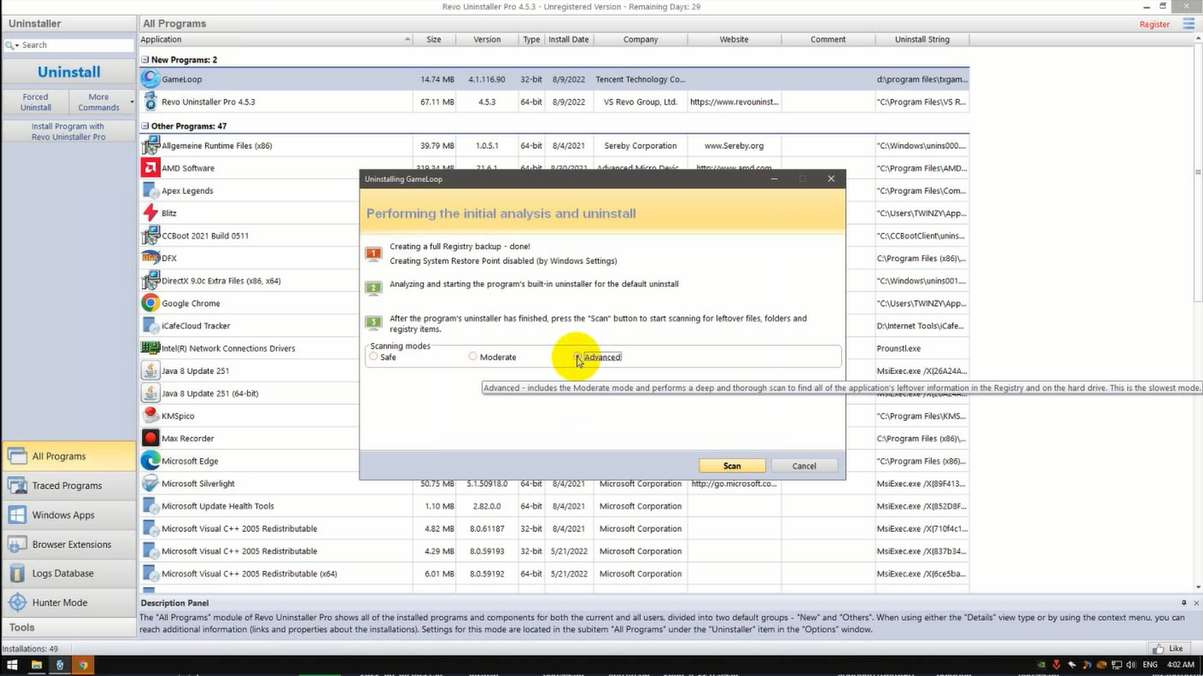Switch to the Traced Programs view
Image resolution: width=1203 pixels, height=676 pixels.
68,486
